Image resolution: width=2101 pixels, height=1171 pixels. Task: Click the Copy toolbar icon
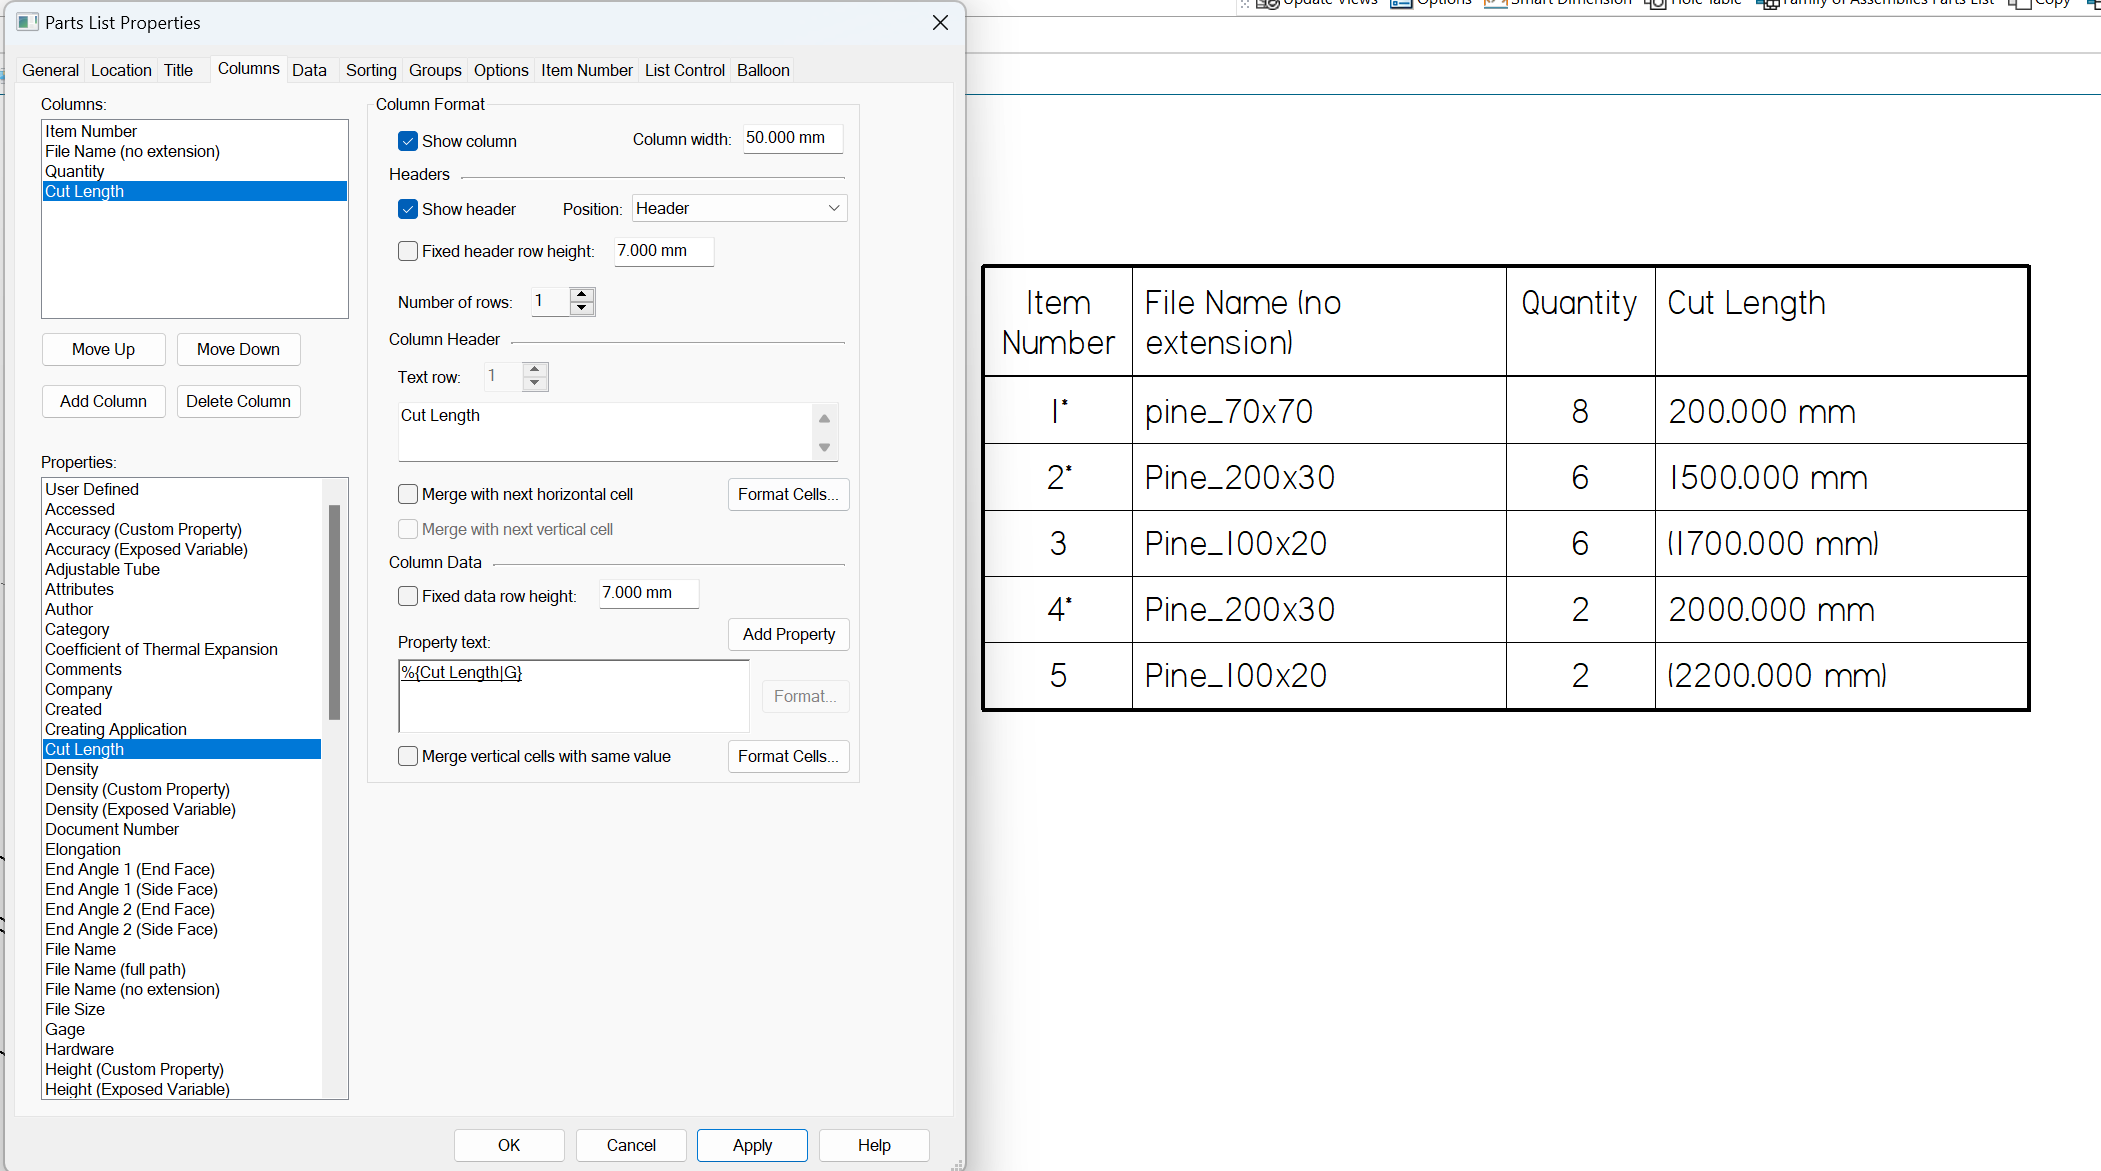(x=2018, y=4)
